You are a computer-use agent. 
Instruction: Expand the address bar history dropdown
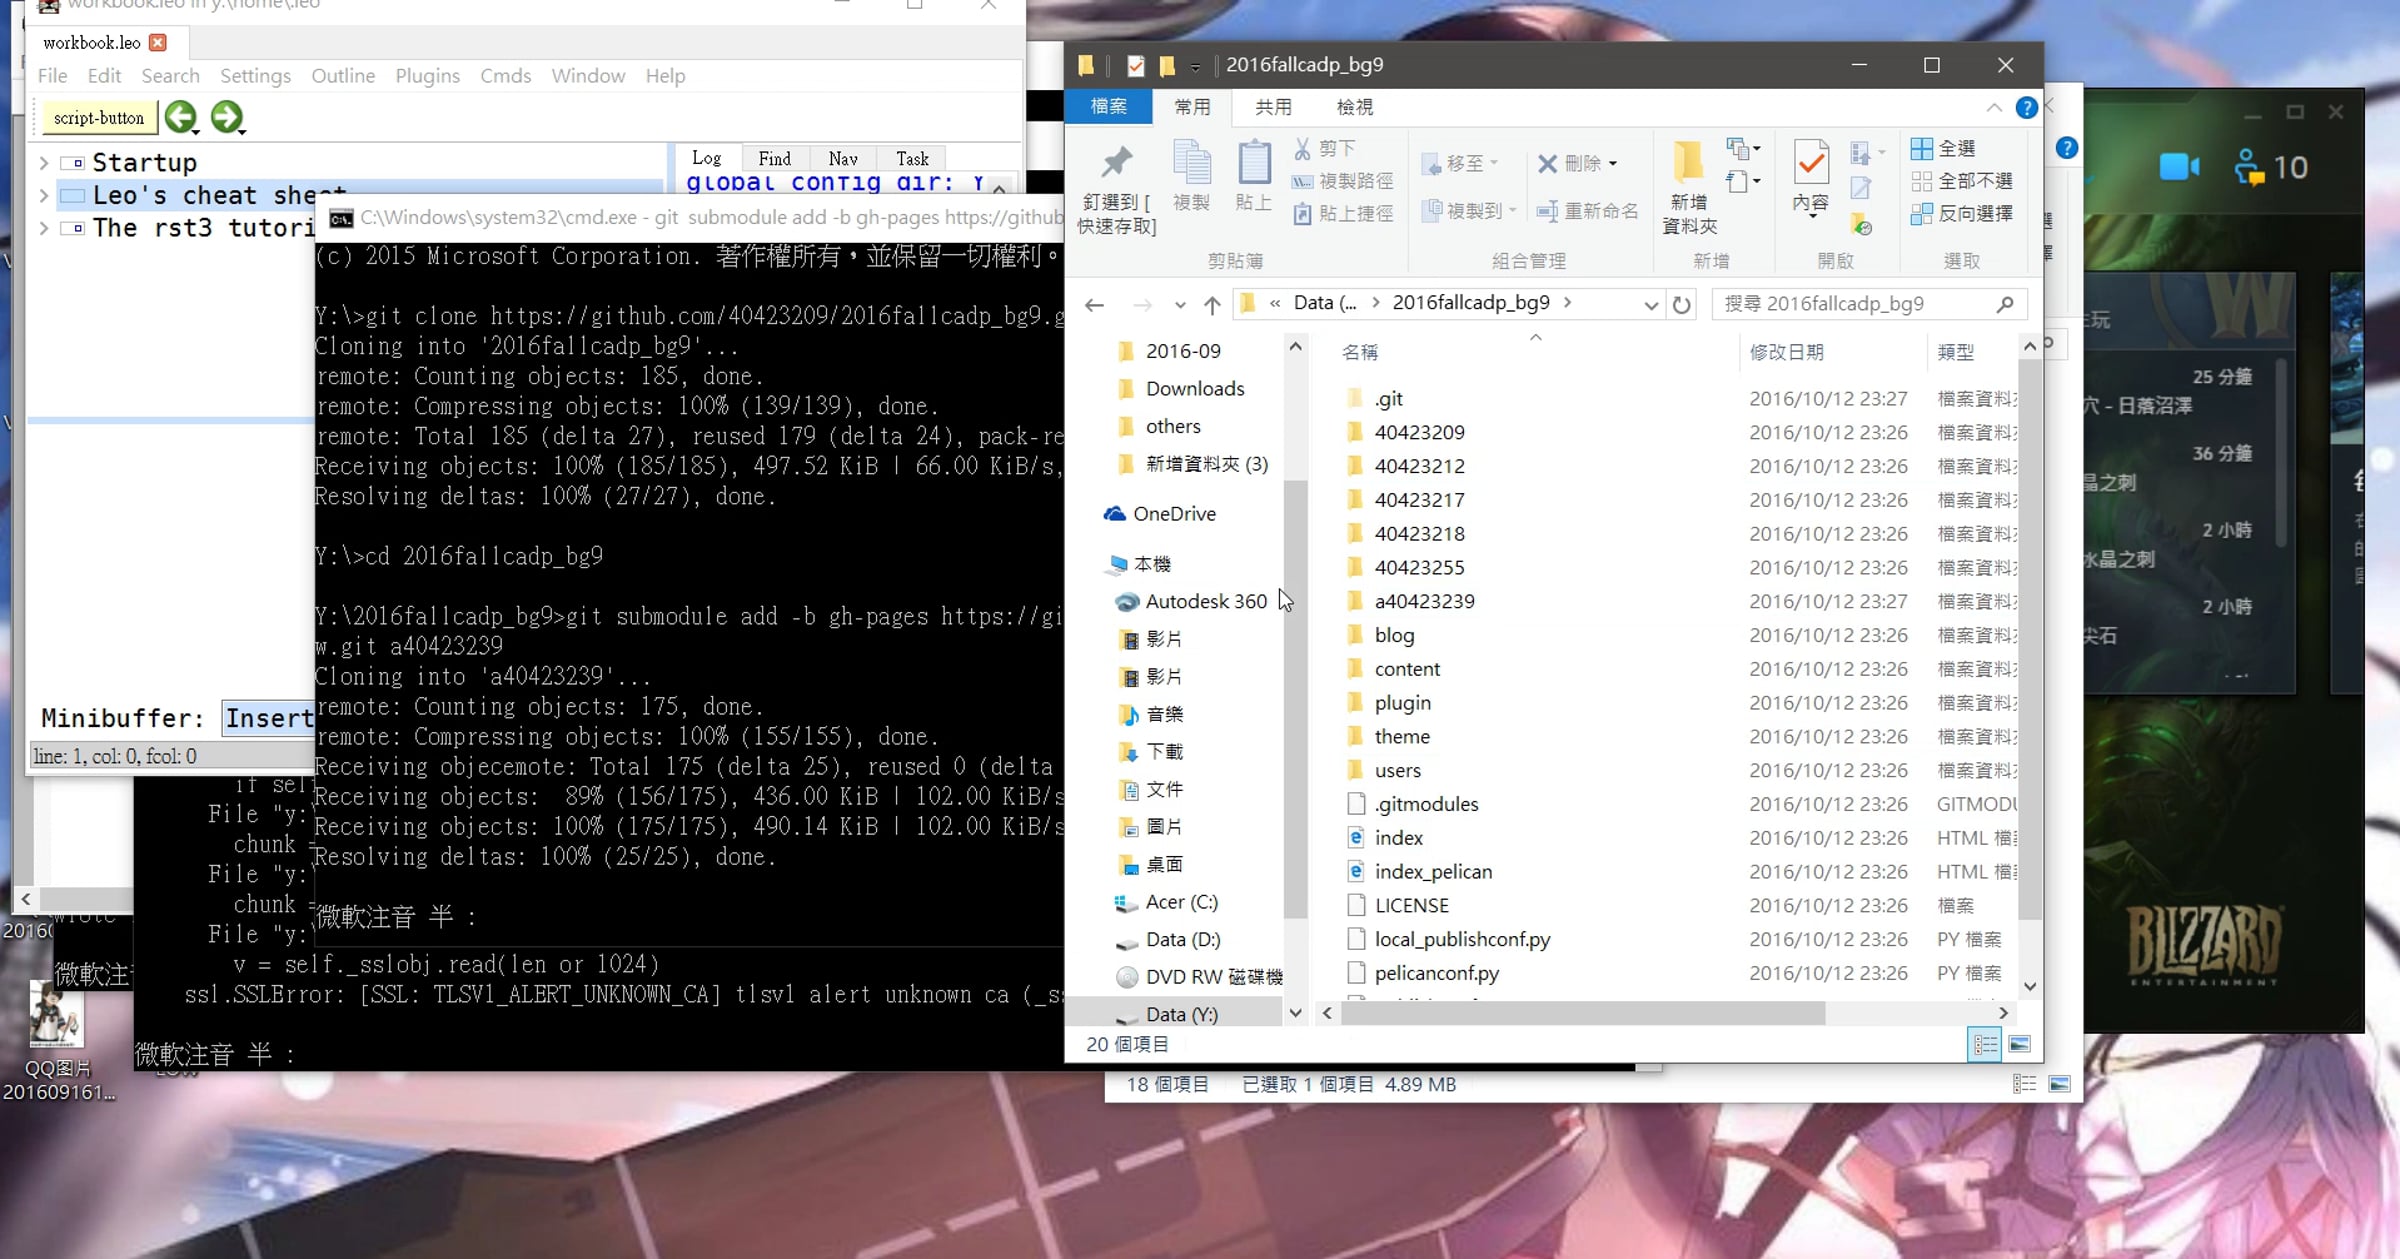pyautogui.click(x=1650, y=304)
